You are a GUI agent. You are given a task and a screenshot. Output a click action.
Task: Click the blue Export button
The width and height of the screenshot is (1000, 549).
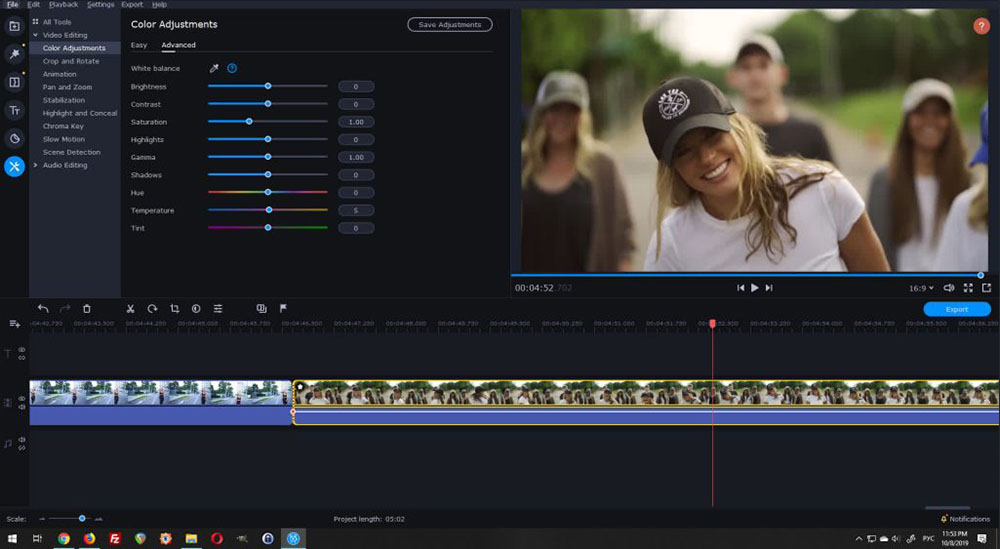point(957,309)
